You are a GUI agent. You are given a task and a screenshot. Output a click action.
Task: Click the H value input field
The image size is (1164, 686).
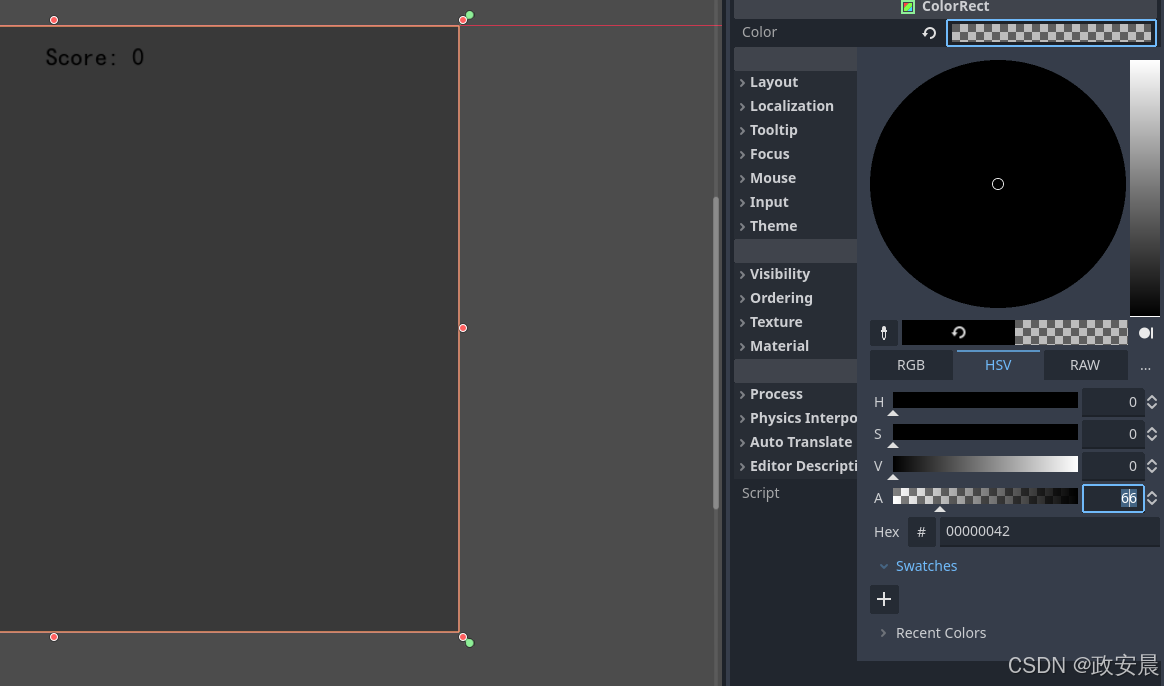[x=1112, y=402]
